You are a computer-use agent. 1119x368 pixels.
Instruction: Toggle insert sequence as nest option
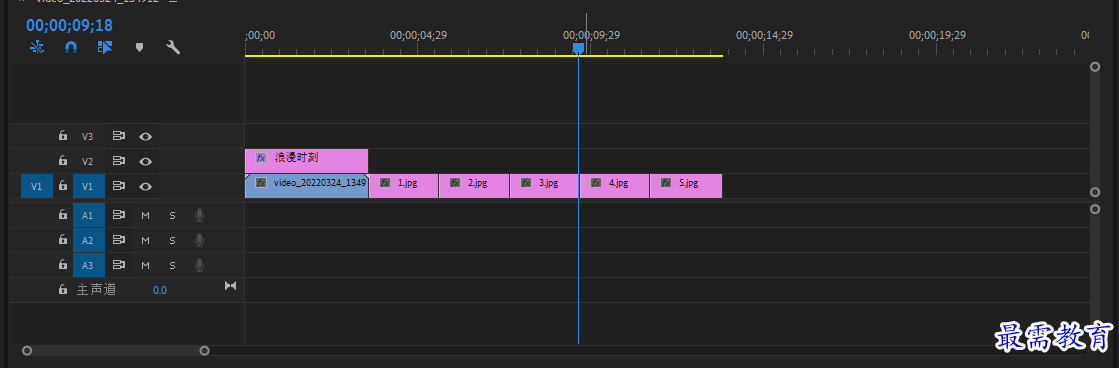coord(36,48)
